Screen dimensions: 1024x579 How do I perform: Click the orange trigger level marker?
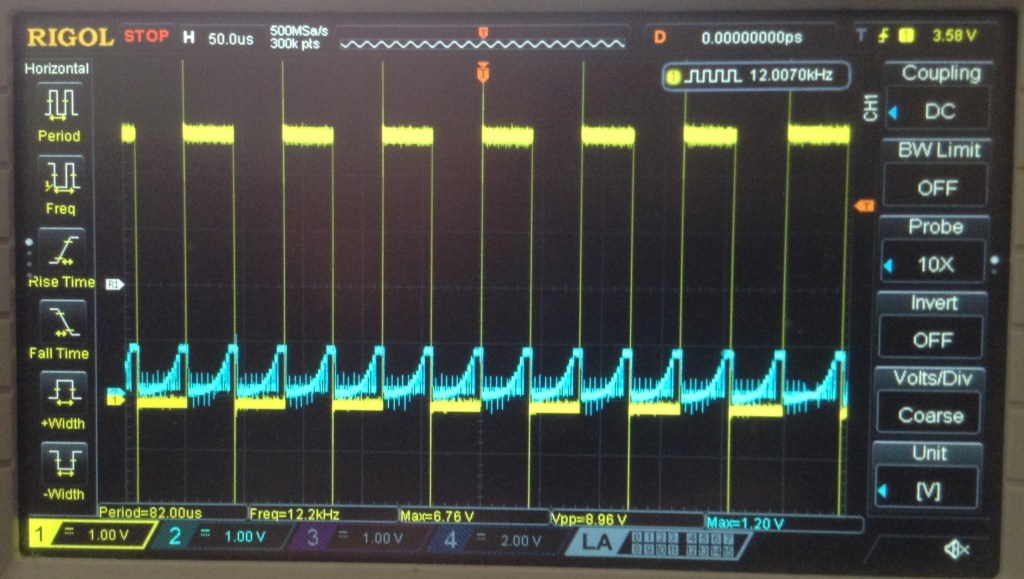click(x=864, y=206)
